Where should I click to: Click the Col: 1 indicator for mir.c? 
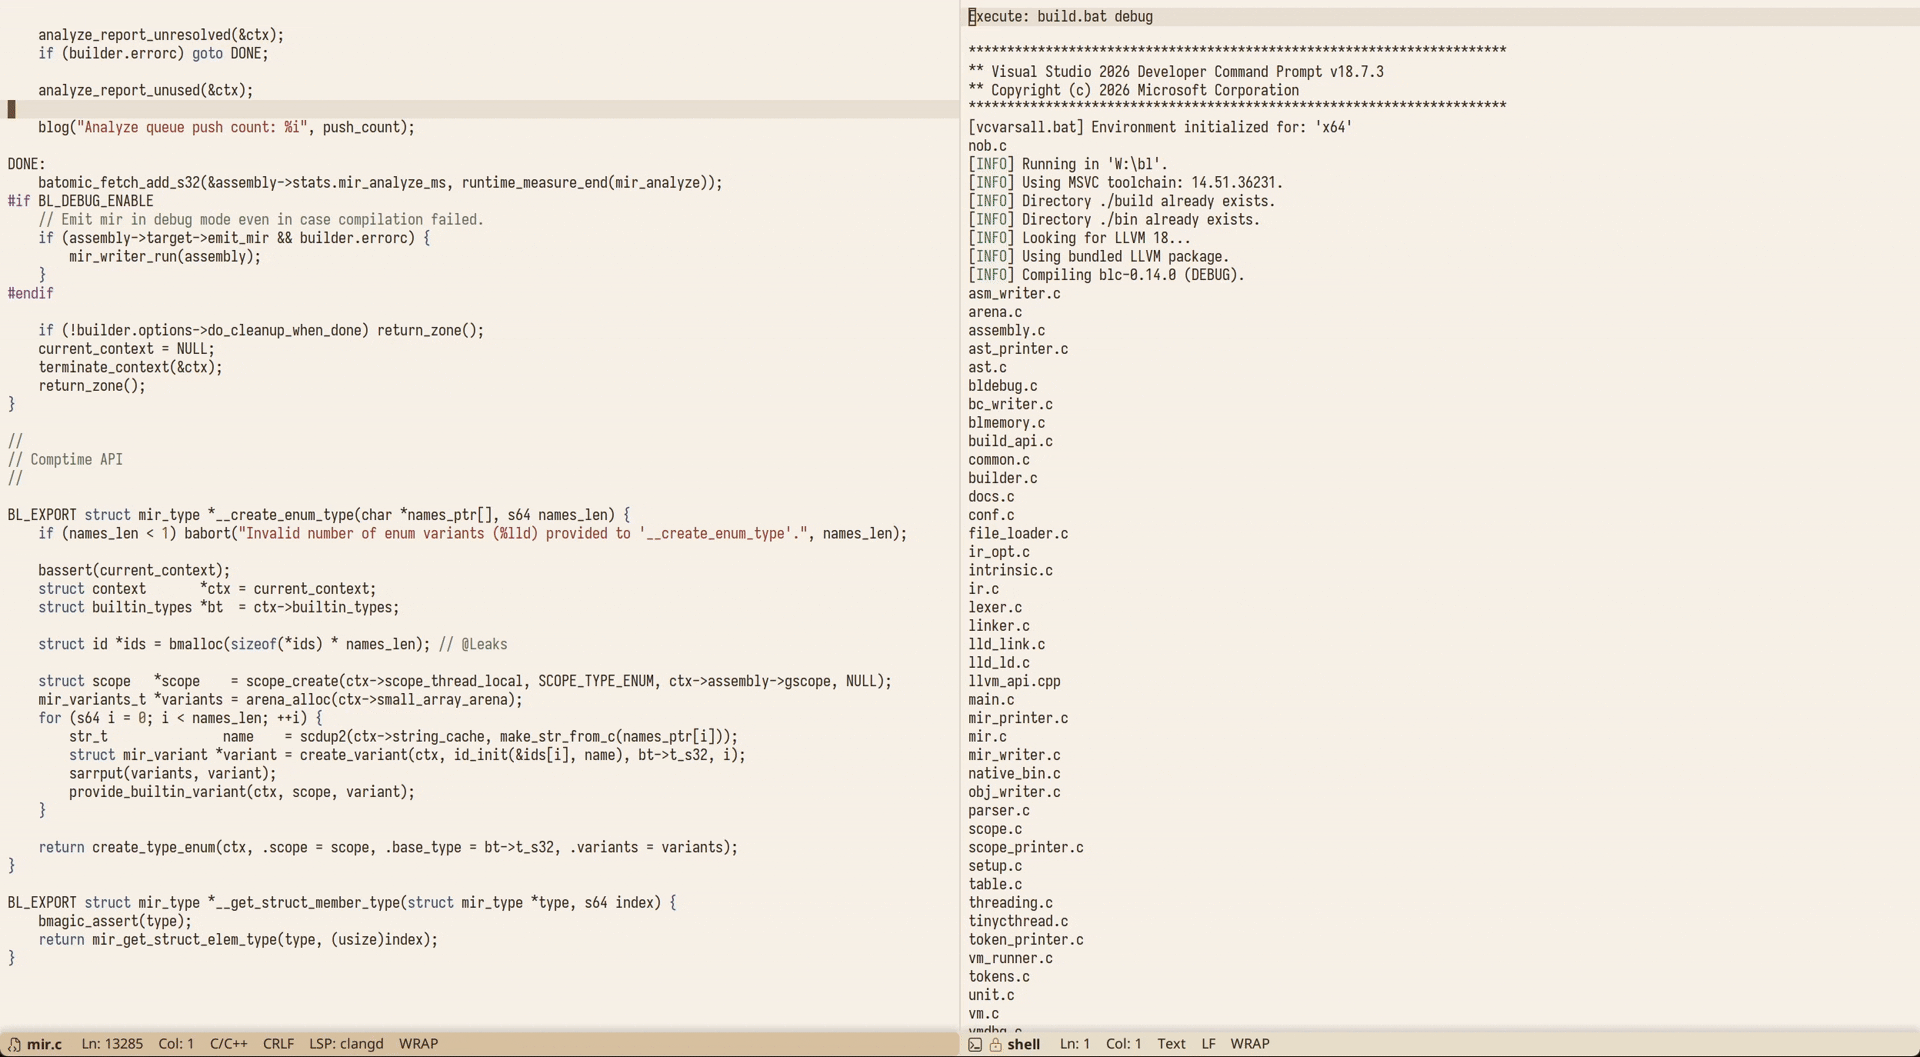176,1043
